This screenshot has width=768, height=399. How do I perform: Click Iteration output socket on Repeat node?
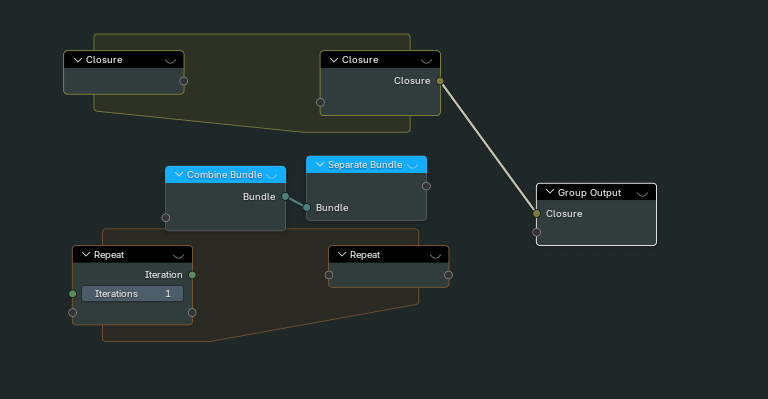(x=192, y=275)
